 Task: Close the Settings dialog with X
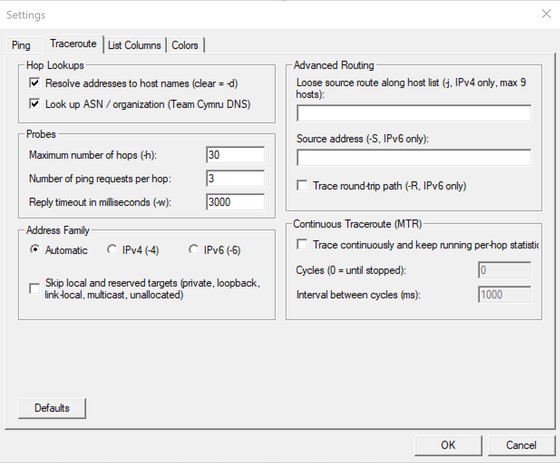point(546,14)
